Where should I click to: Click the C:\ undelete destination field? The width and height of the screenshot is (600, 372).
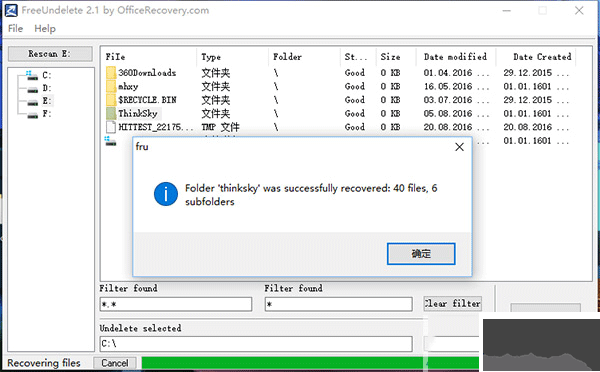coord(256,344)
